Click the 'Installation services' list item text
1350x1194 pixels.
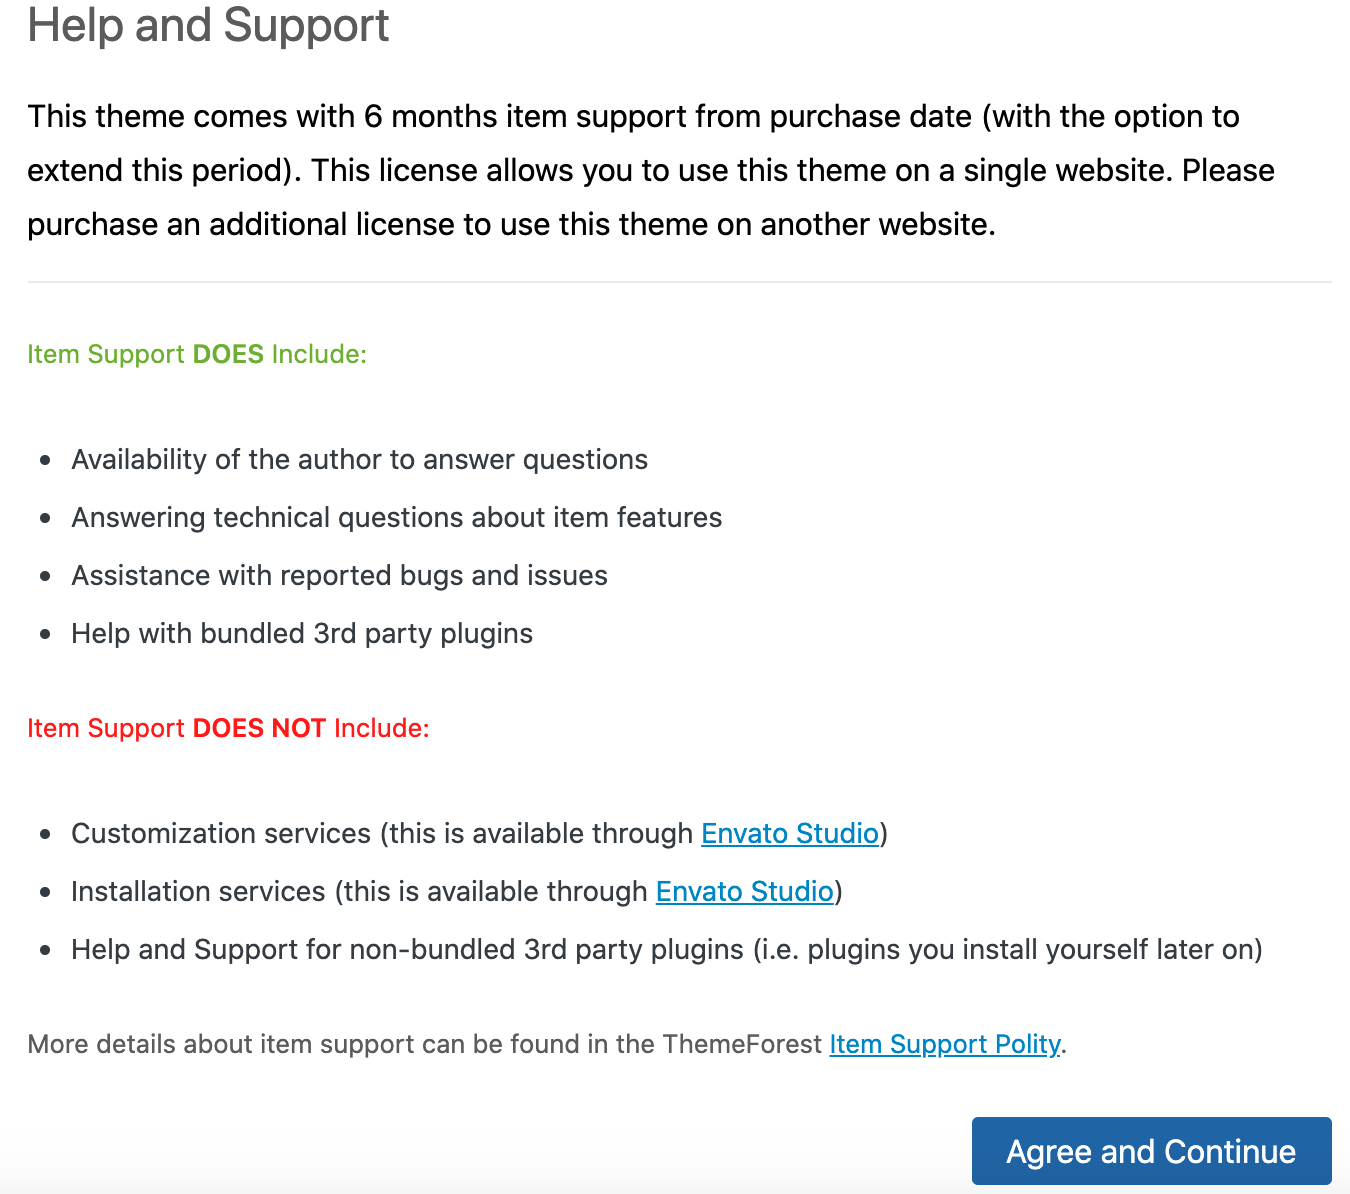coord(198,891)
